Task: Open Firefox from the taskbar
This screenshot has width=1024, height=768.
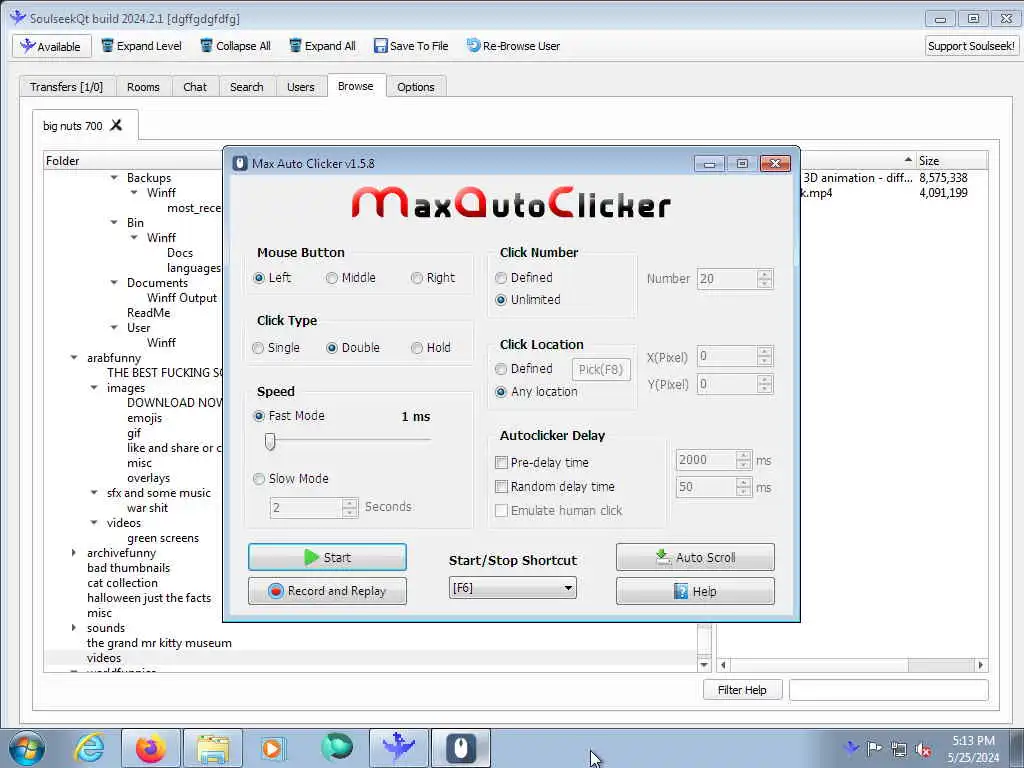Action: (151, 748)
